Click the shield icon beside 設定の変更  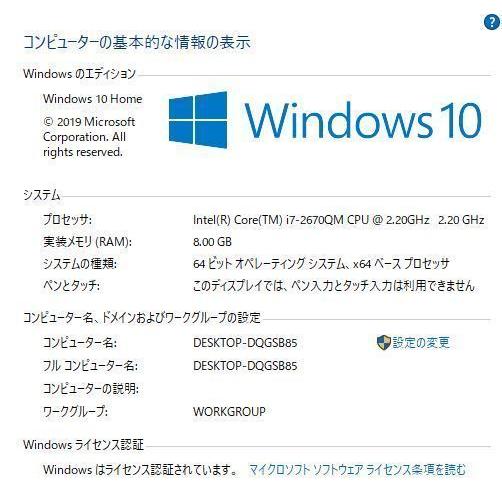click(383, 343)
